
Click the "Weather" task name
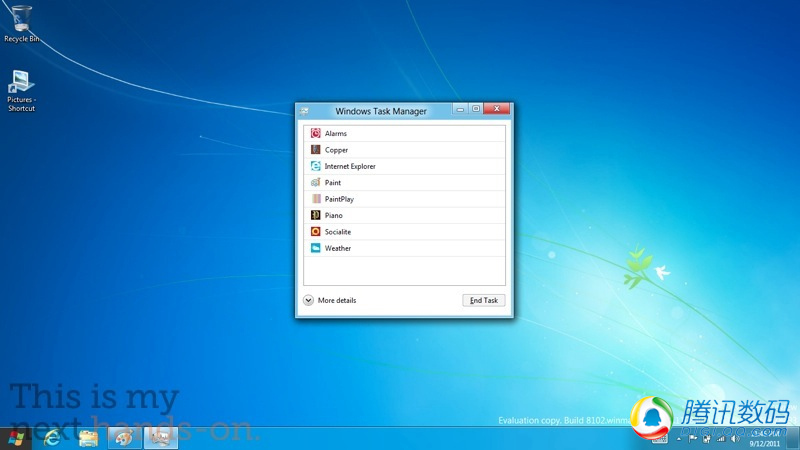(x=338, y=248)
